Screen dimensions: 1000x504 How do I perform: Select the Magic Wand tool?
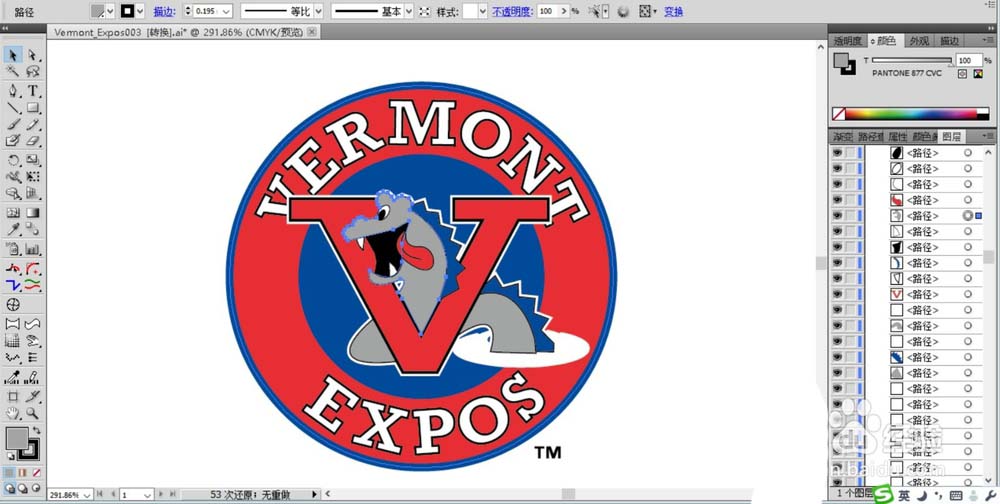click(x=13, y=71)
